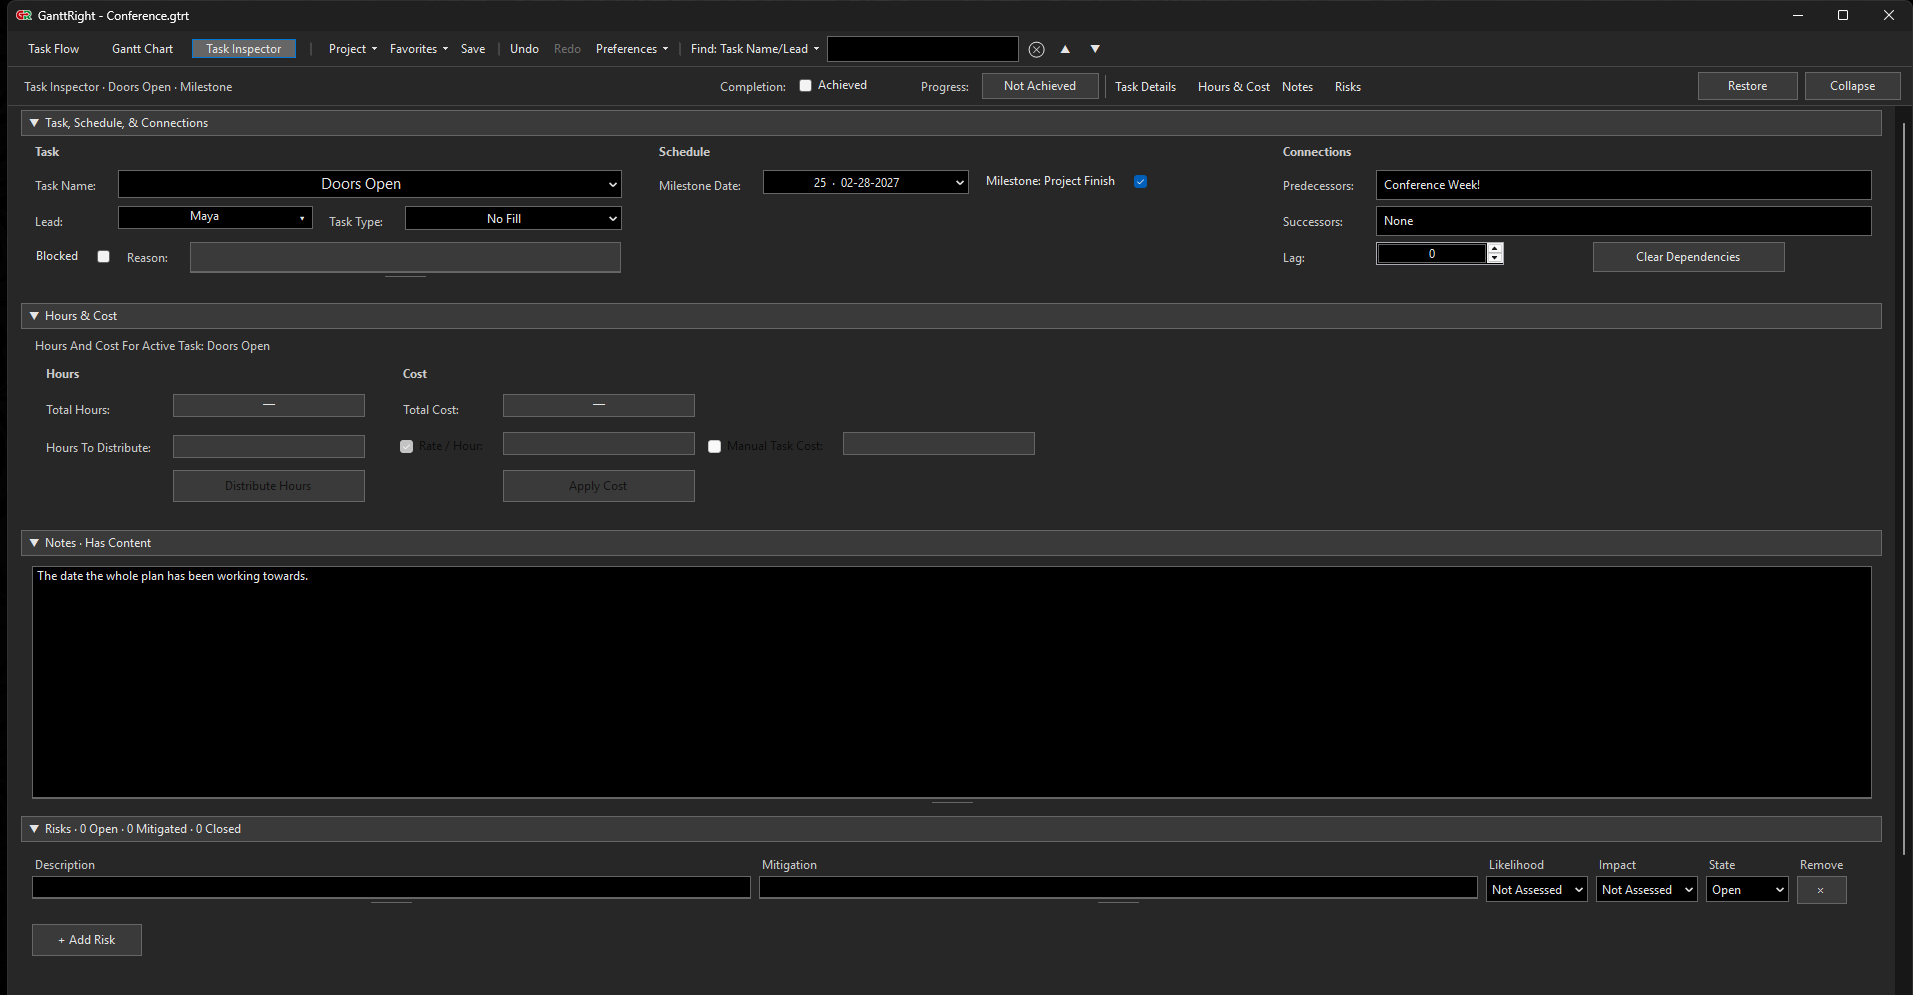
Task: Click the GanttRight app logo icon
Action: (x=24, y=15)
